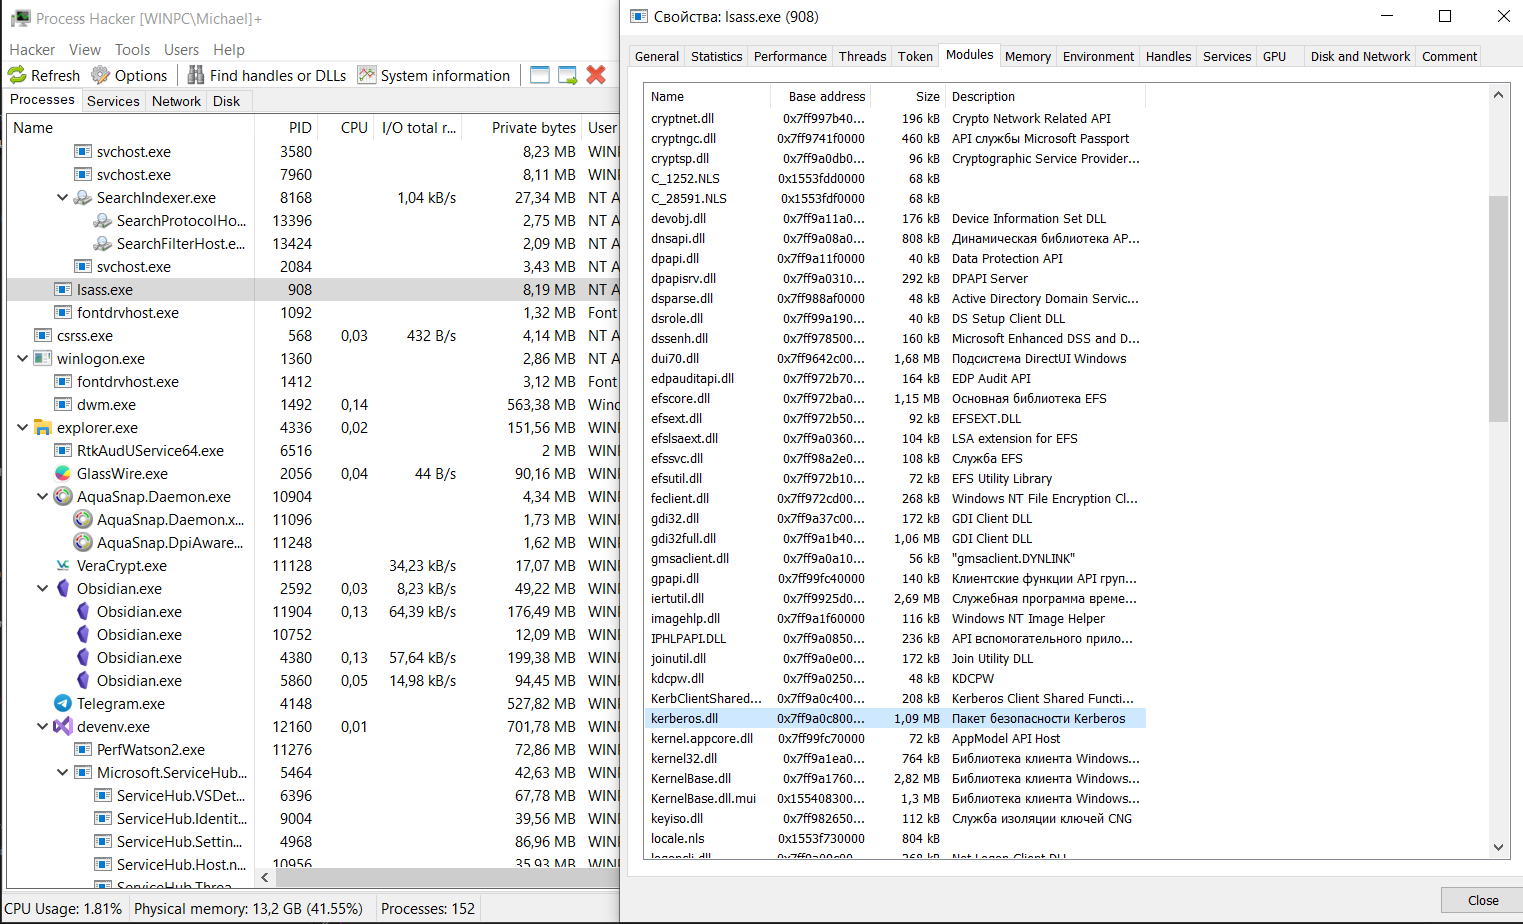Click the lsass.exe process icon
This screenshot has height=924, width=1523.
pos(63,289)
